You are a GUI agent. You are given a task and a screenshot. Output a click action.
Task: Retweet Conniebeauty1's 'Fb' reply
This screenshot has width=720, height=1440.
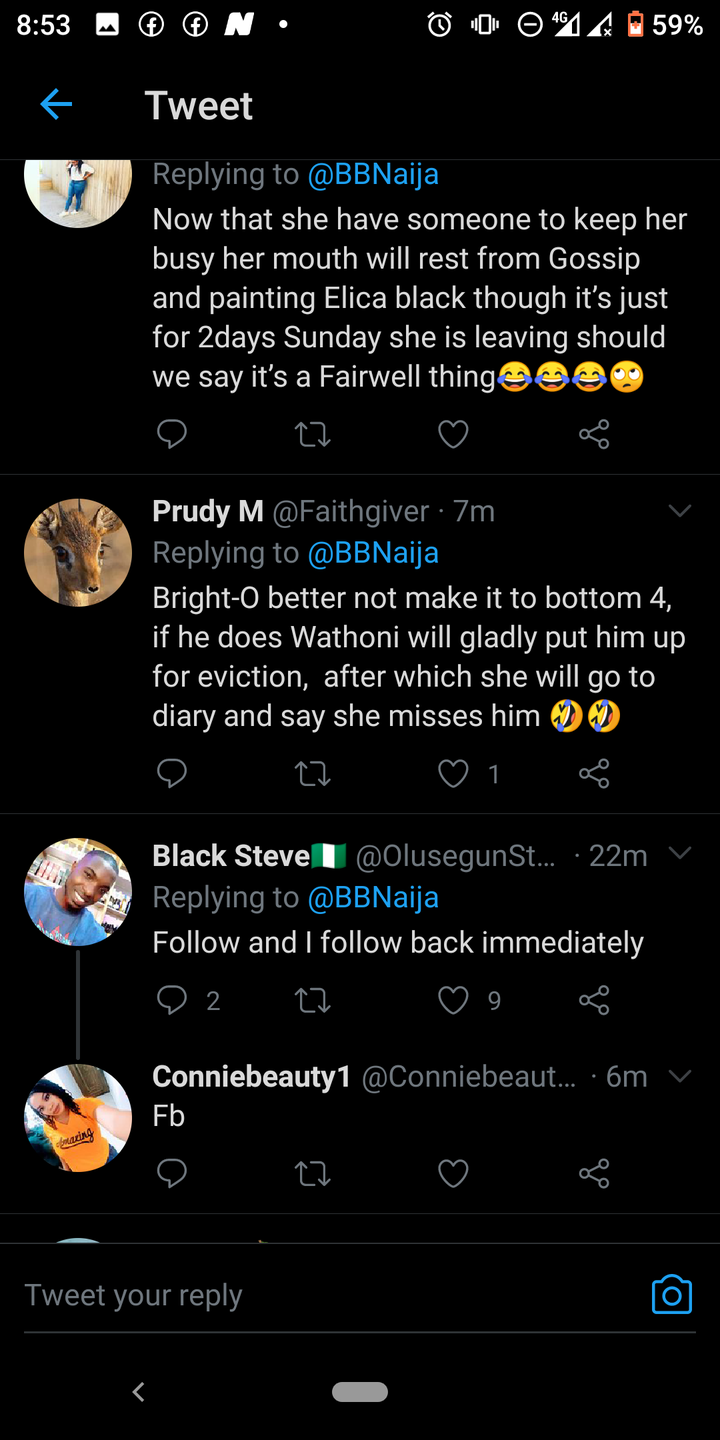312,1173
